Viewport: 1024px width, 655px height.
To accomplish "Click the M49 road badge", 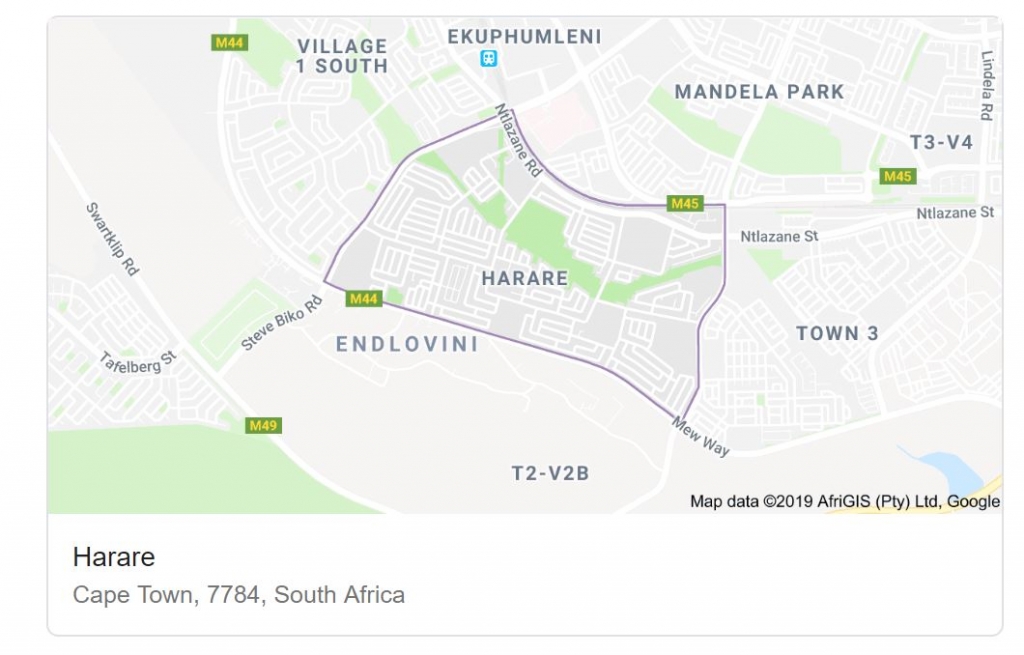I will [263, 426].
